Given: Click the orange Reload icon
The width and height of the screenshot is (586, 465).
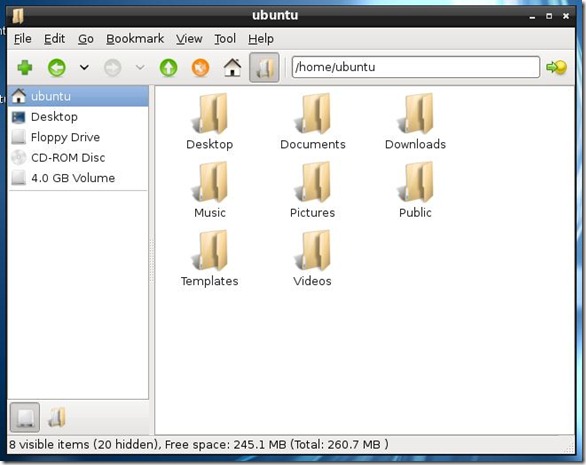Looking at the screenshot, I should [x=200, y=68].
